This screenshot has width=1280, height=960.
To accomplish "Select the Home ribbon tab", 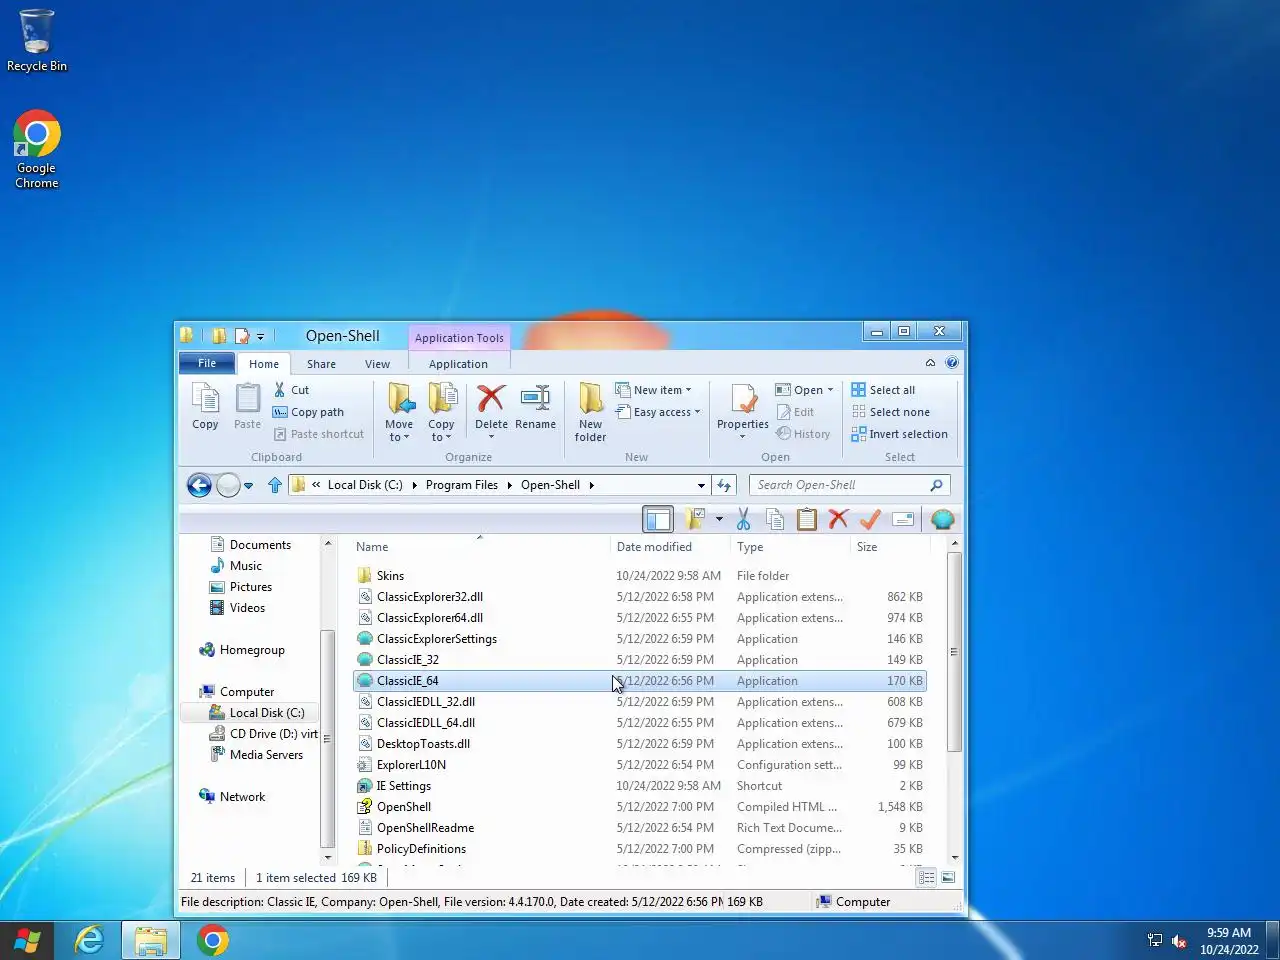I will coord(264,364).
